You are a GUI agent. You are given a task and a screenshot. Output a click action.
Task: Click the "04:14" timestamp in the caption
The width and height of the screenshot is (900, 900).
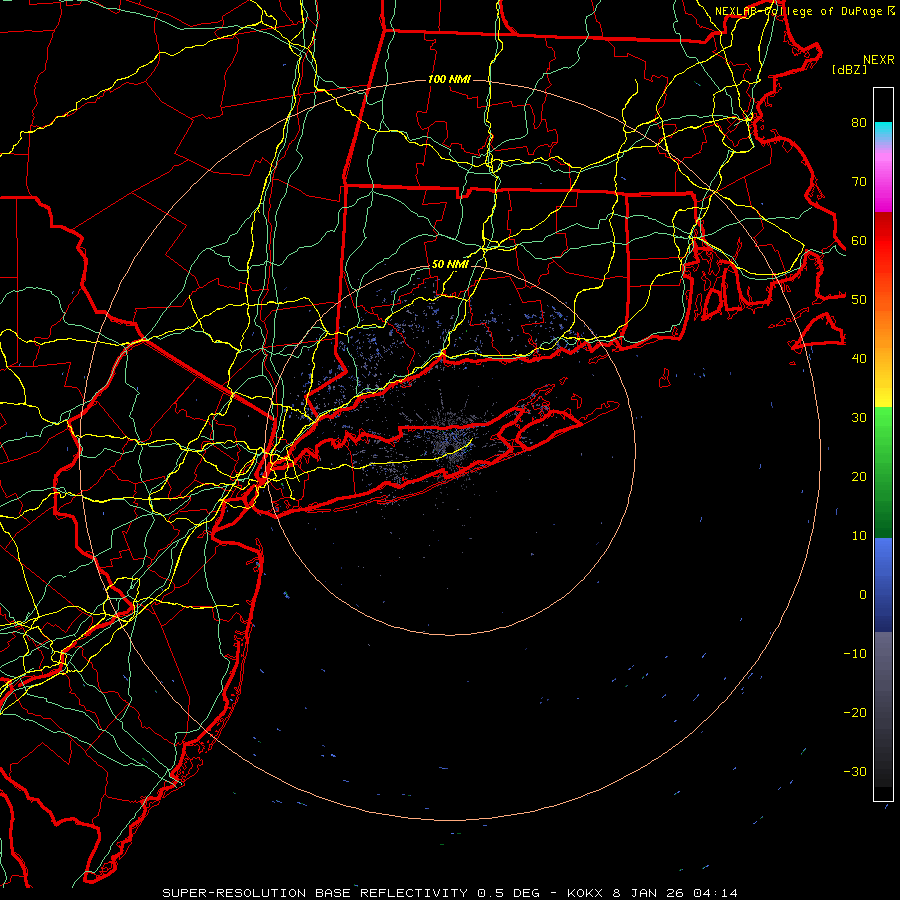(x=715, y=893)
